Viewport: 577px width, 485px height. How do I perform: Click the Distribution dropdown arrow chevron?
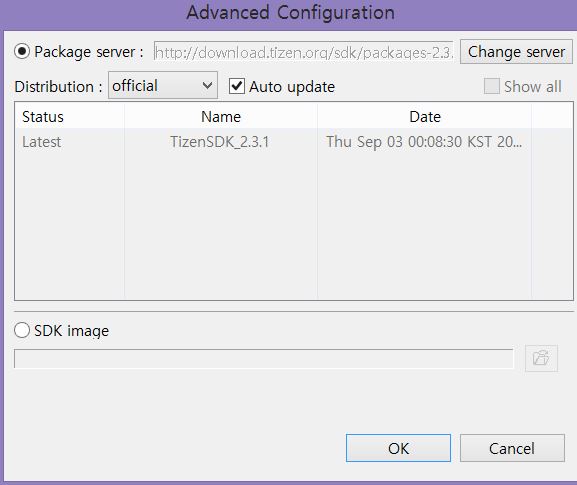208,85
